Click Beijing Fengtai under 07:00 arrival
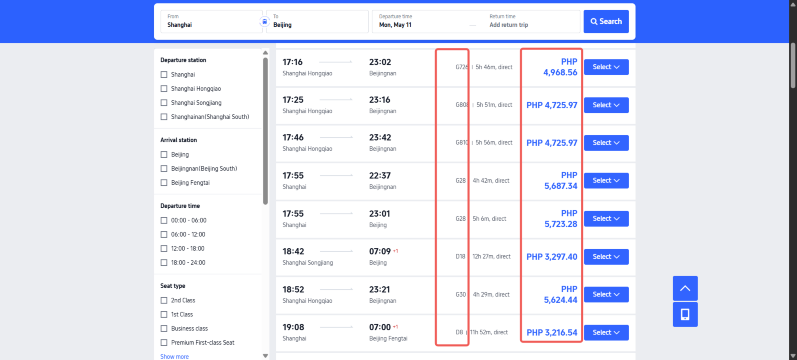Image resolution: width=797 pixels, height=360 pixels. click(x=388, y=339)
